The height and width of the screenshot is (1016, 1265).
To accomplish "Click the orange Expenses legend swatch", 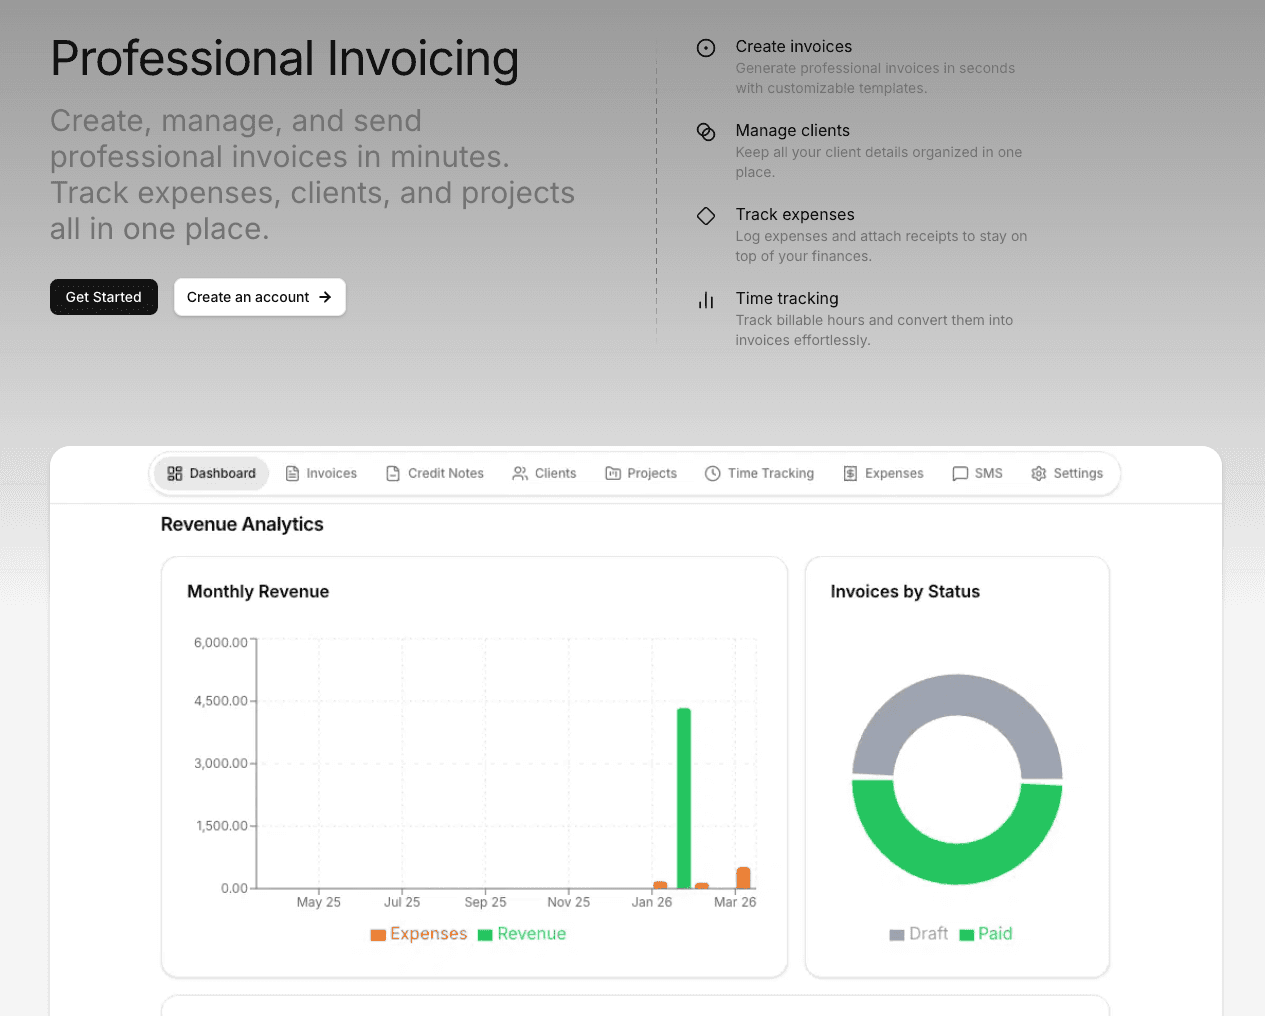I will click(x=378, y=935).
